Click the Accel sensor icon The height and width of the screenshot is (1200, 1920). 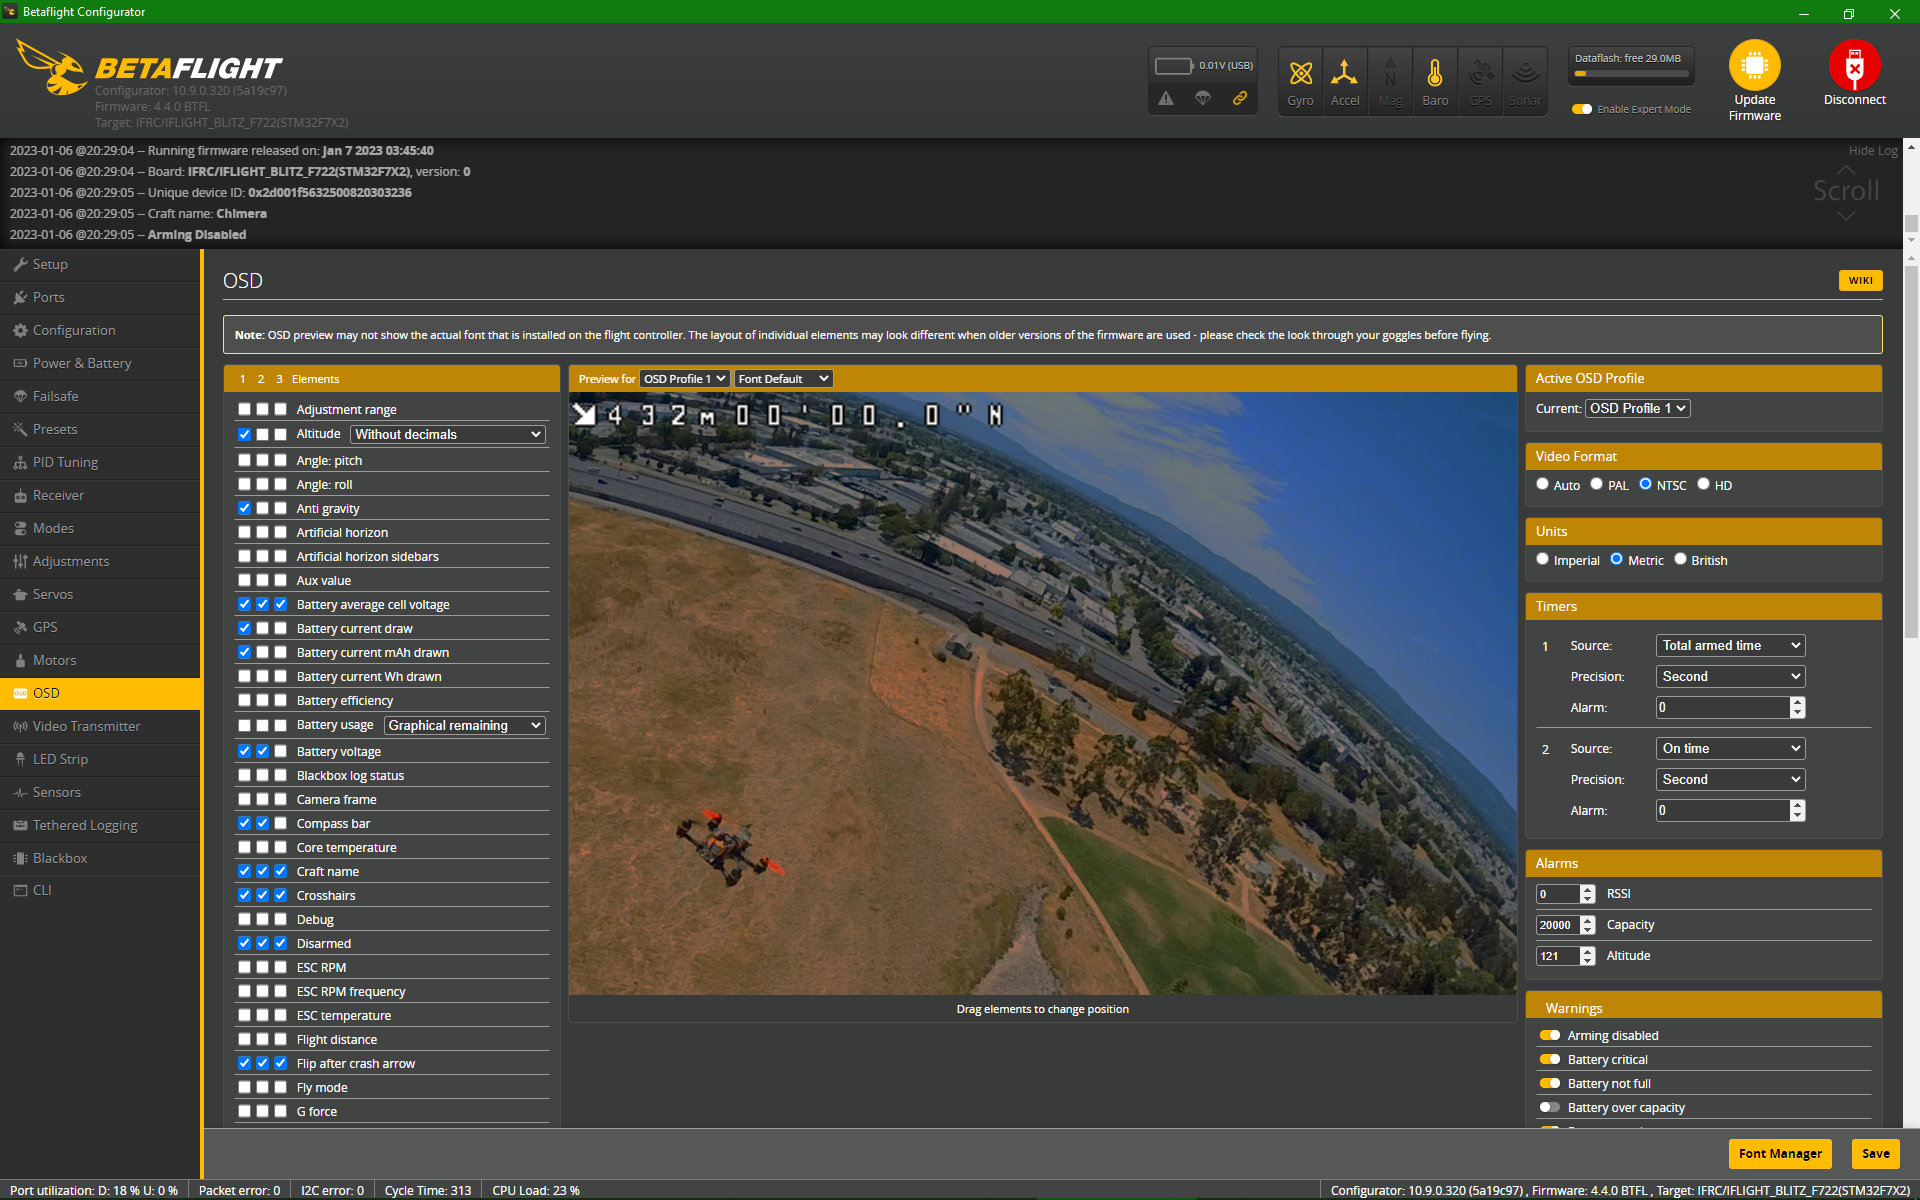tap(1345, 74)
